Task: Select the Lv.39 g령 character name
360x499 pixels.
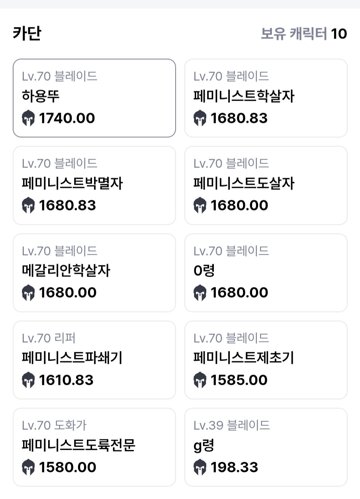Action: tap(204, 446)
